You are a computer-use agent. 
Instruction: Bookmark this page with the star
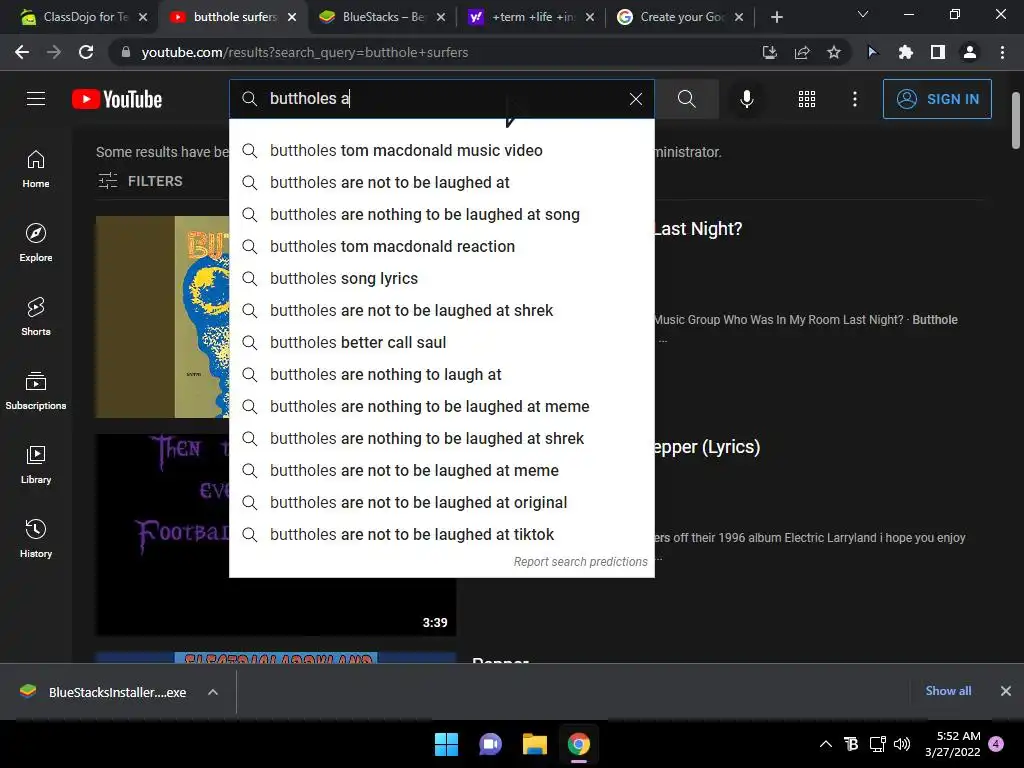(834, 52)
